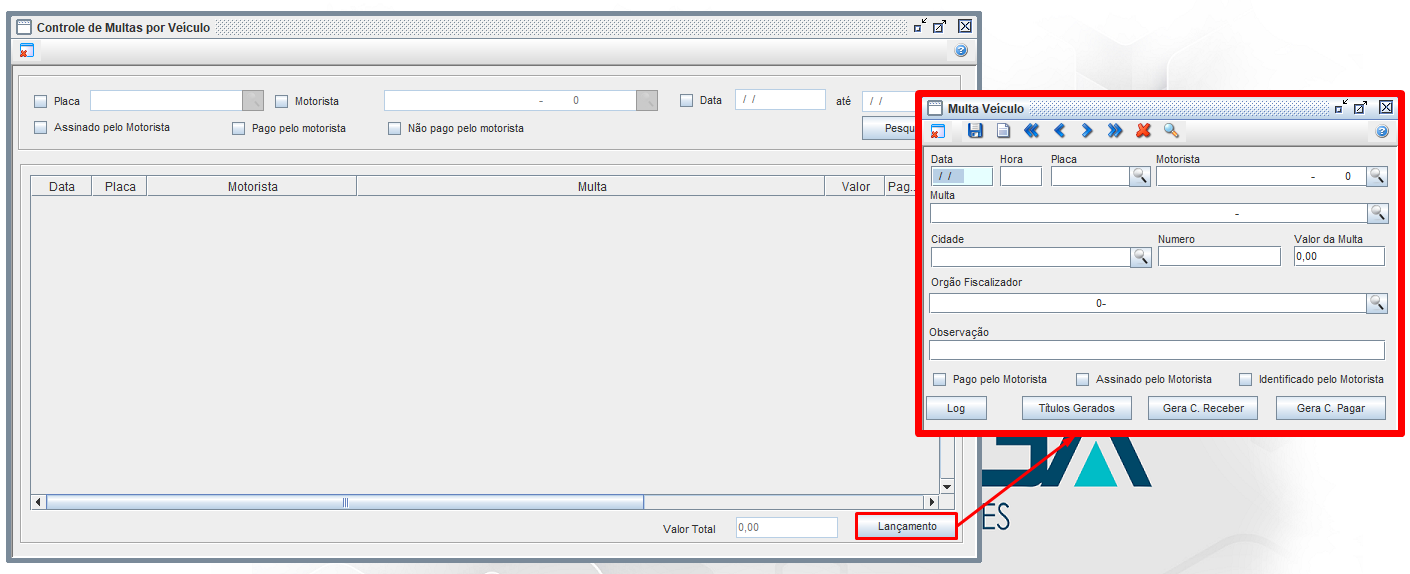Tick the Não pago pelo motorista filter
Viewport: 1410px width, 574px height.
point(395,128)
